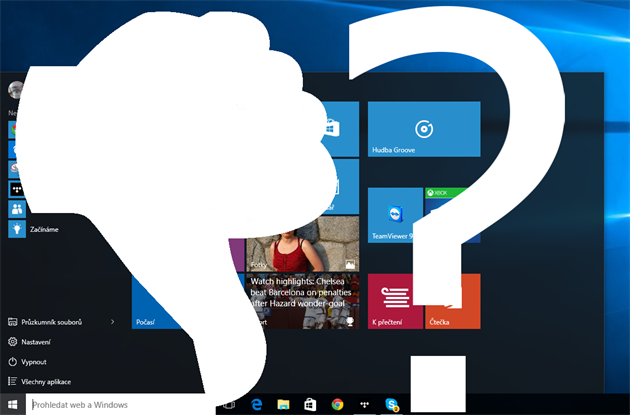Open the user account picture
The image size is (630, 415).
pyautogui.click(x=16, y=90)
